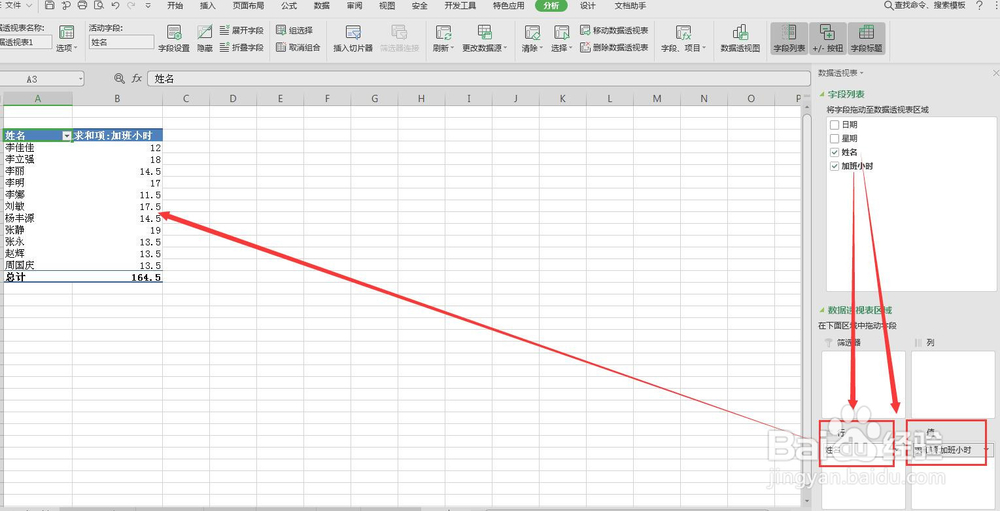Click 插入切片器 (Insert Slicer)

click(353, 38)
